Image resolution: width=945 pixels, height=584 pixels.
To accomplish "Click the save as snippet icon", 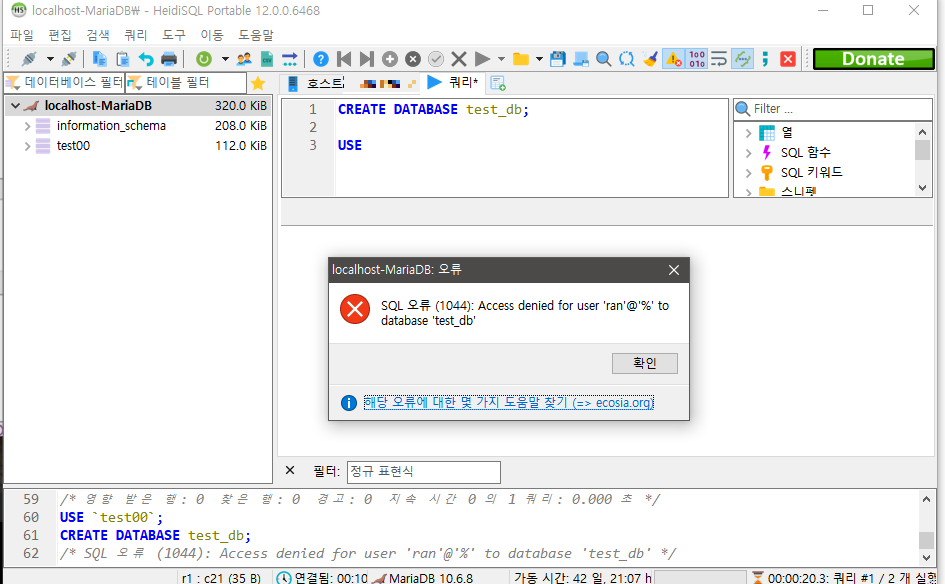I will coord(581,59).
